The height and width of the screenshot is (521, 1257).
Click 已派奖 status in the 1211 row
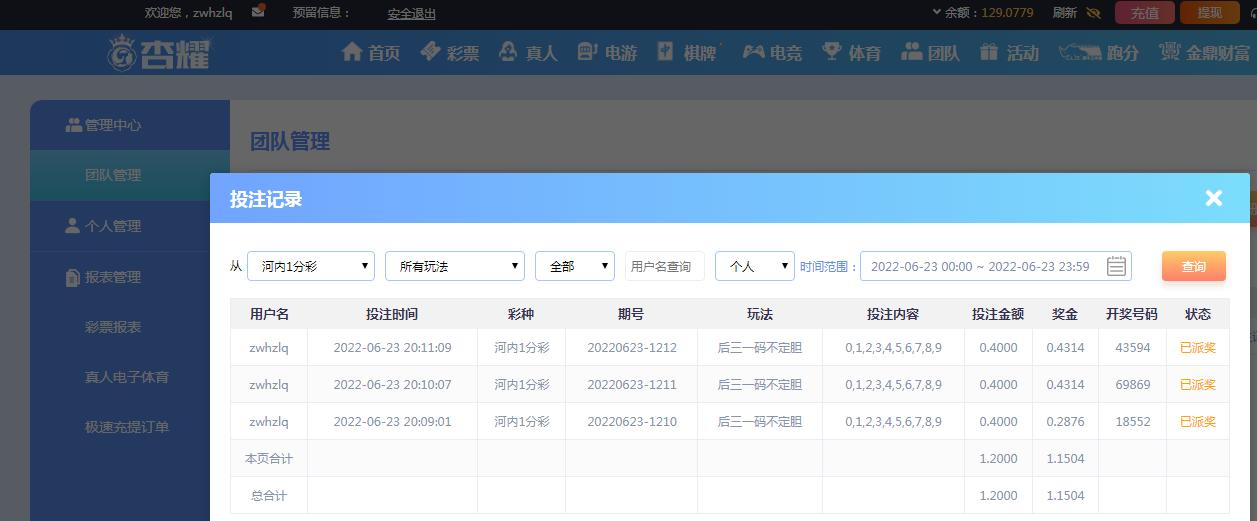[x=1198, y=384]
